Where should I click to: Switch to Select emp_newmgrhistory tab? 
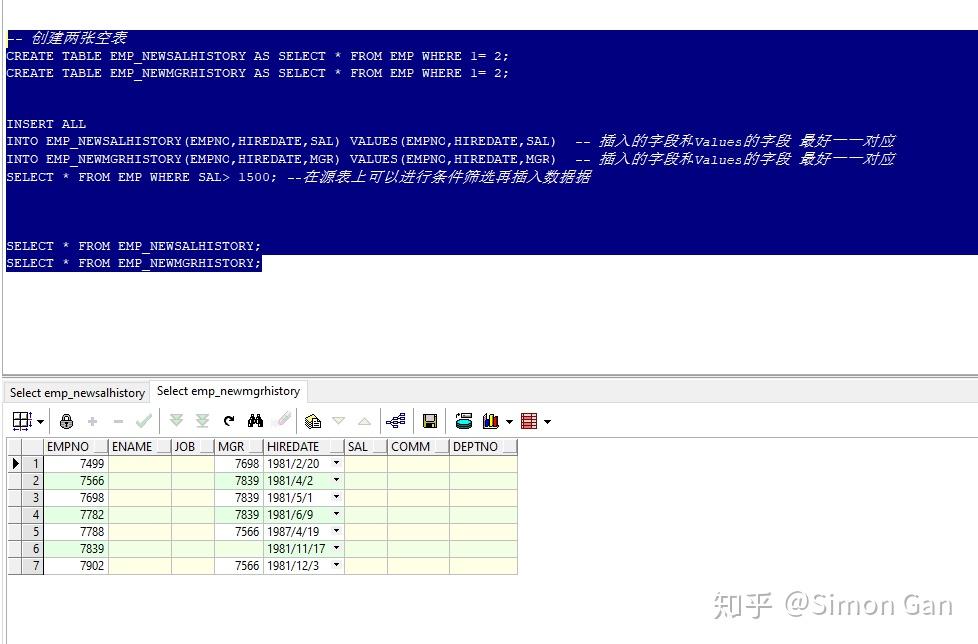(x=228, y=391)
